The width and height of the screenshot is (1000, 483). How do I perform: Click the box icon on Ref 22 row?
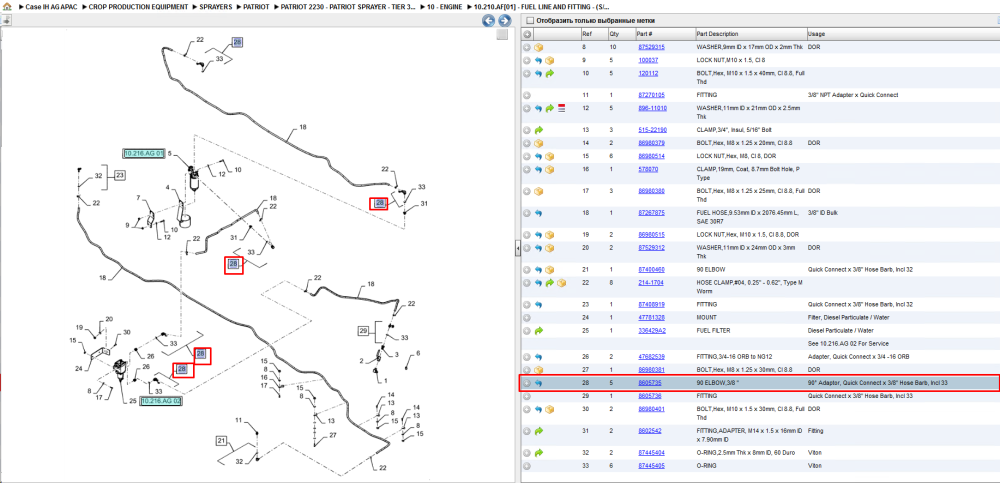click(x=561, y=283)
